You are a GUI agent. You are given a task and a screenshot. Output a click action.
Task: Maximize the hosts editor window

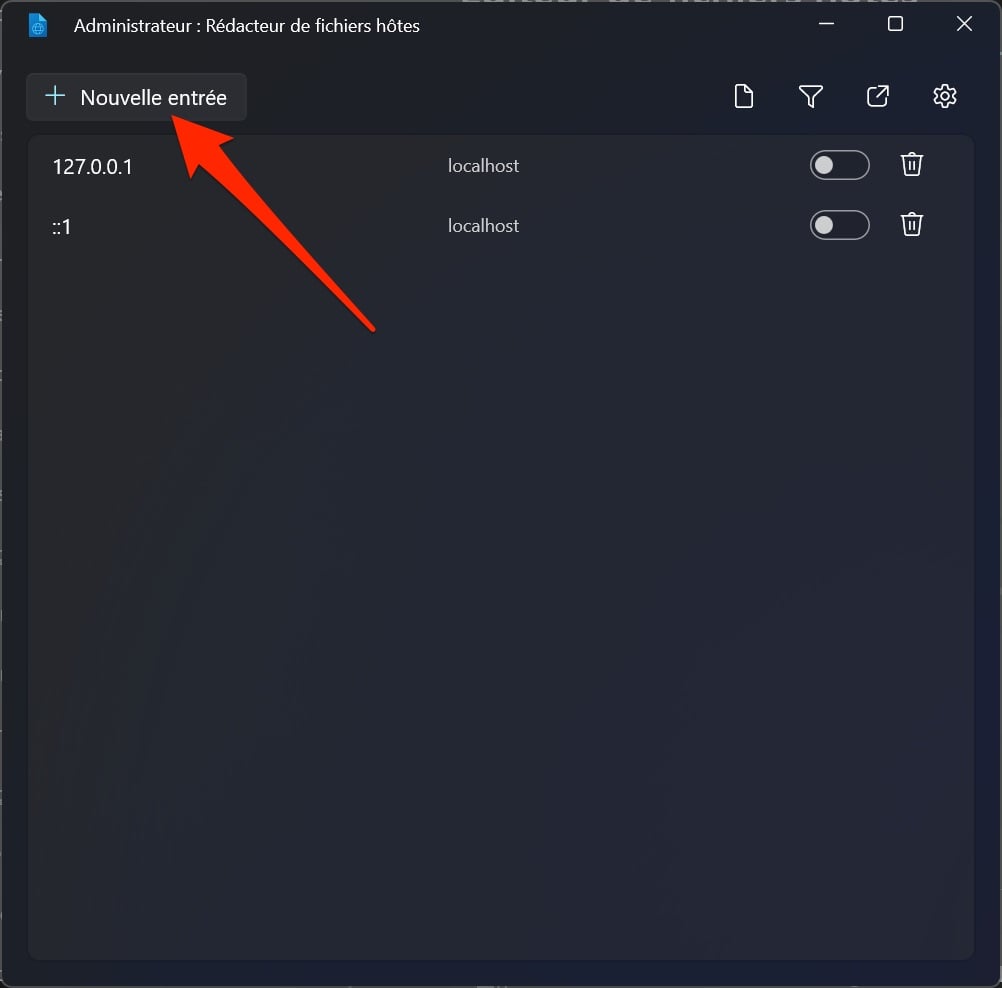coord(895,24)
